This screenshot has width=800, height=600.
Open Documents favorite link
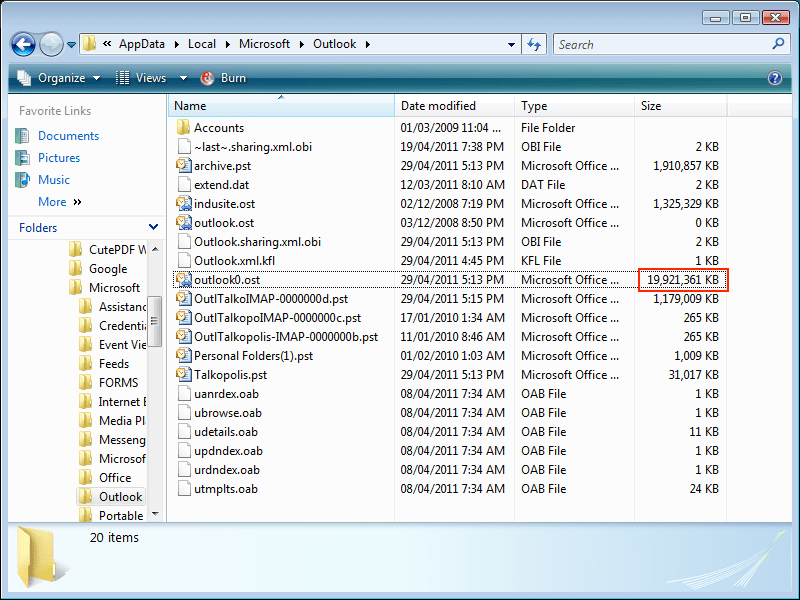tap(68, 136)
